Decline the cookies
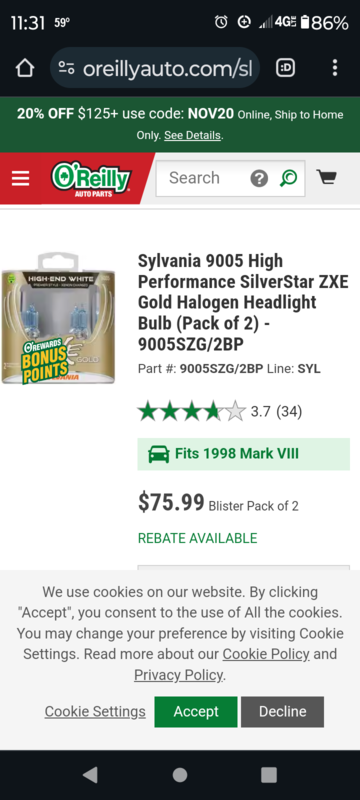The width and height of the screenshot is (360, 800). [x=282, y=712]
